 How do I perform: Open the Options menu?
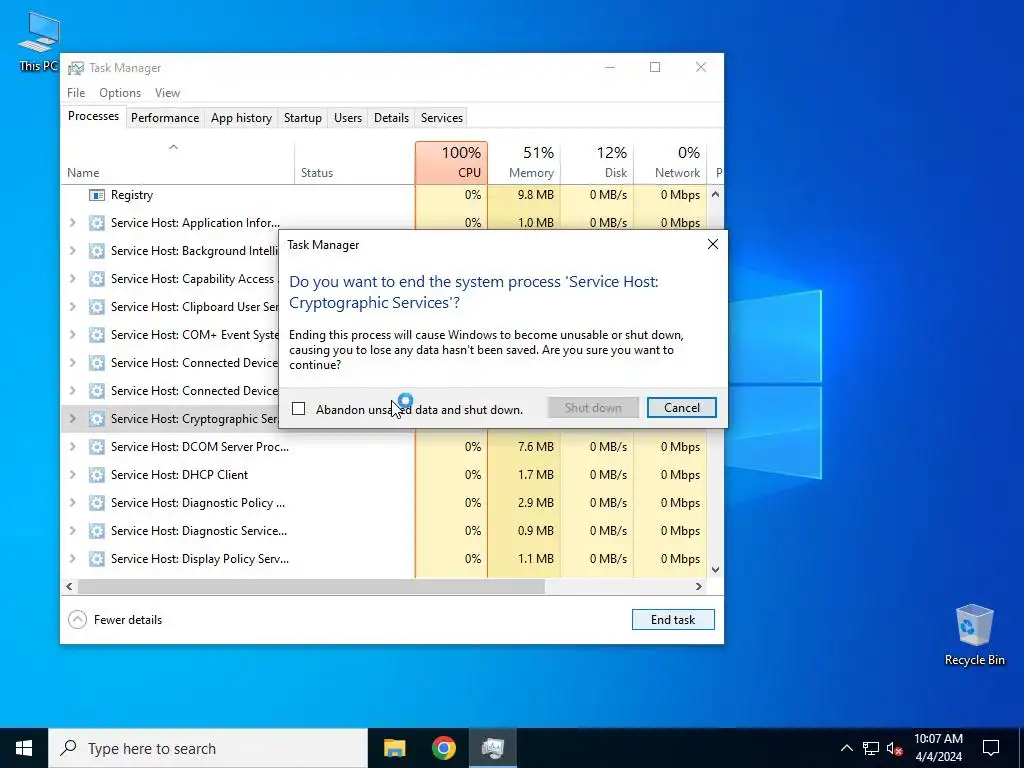pos(120,93)
